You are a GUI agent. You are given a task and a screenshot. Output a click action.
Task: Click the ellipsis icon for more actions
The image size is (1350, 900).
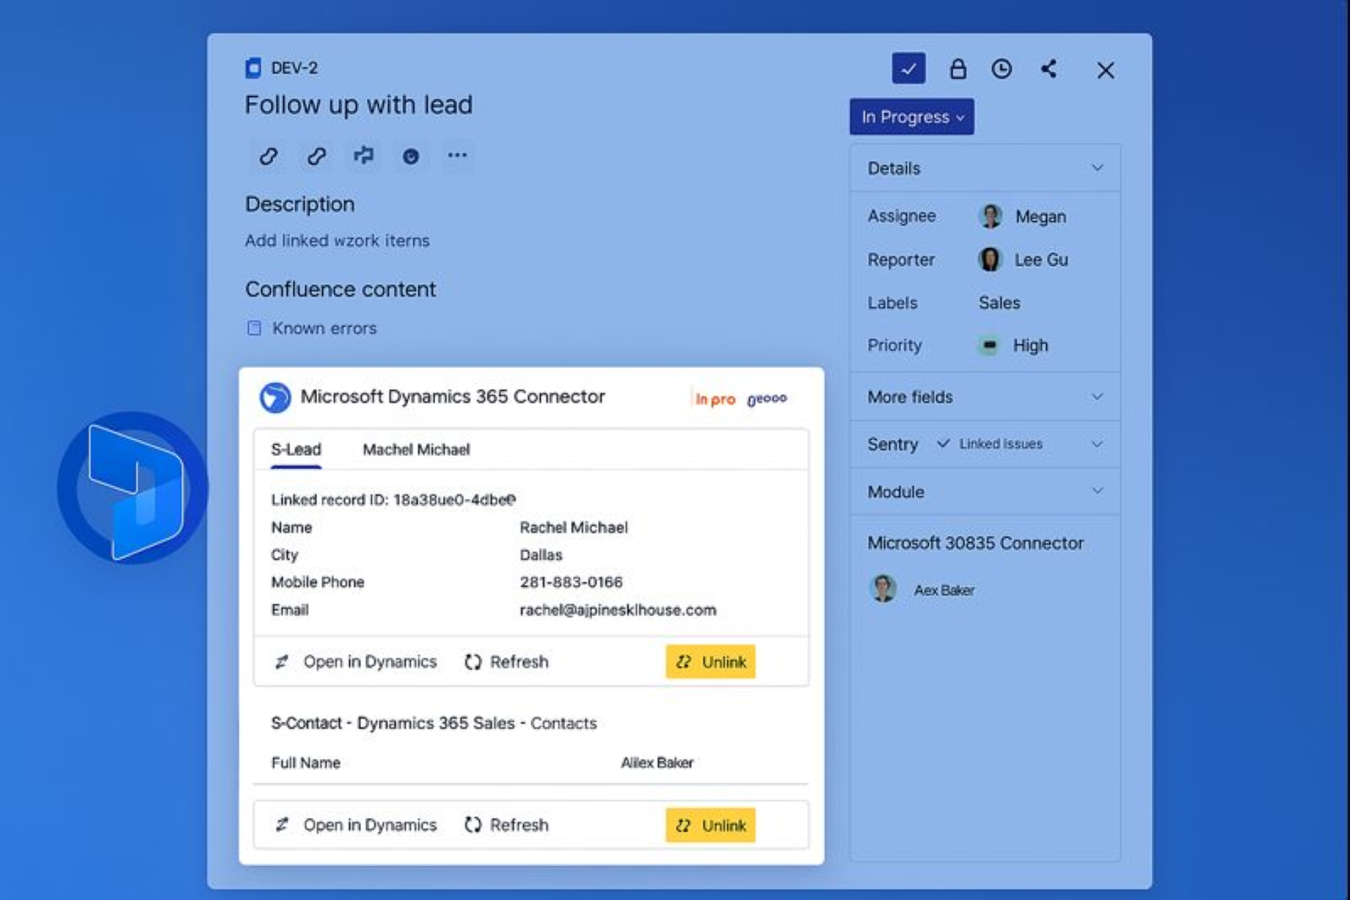click(458, 156)
